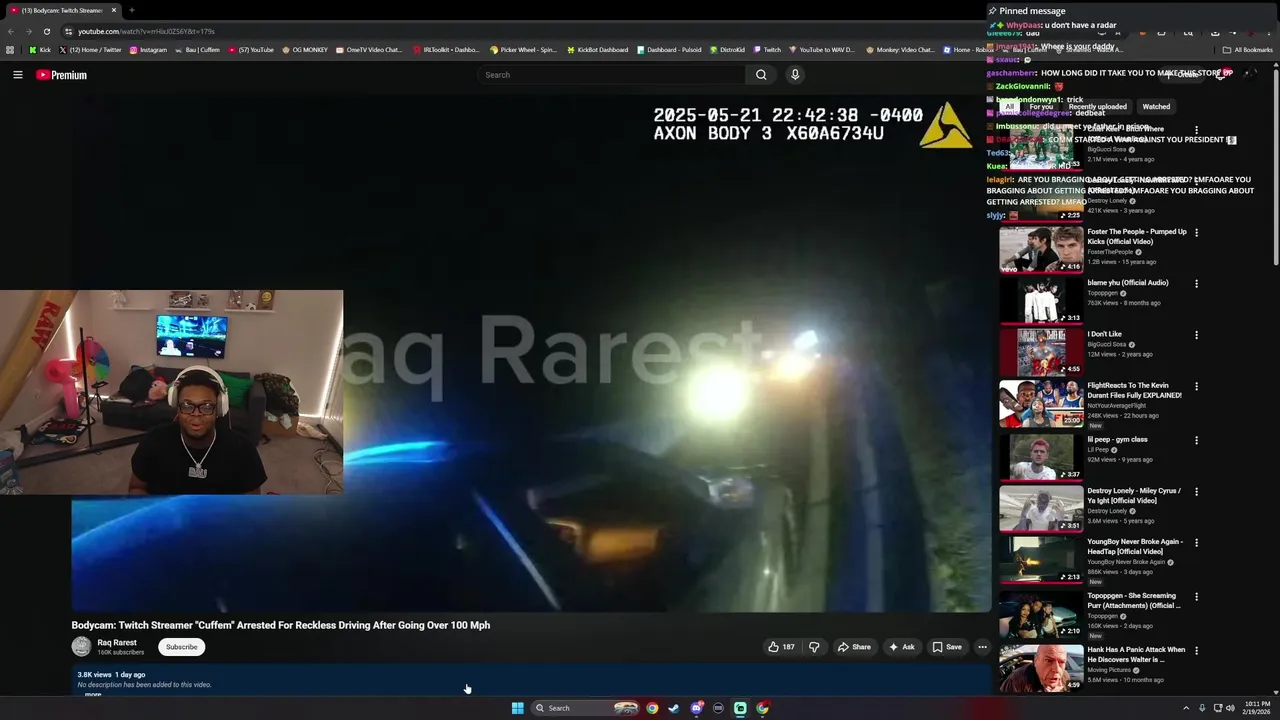The width and height of the screenshot is (1280, 720).
Task: Open Steam from the taskbar
Action: [674, 708]
